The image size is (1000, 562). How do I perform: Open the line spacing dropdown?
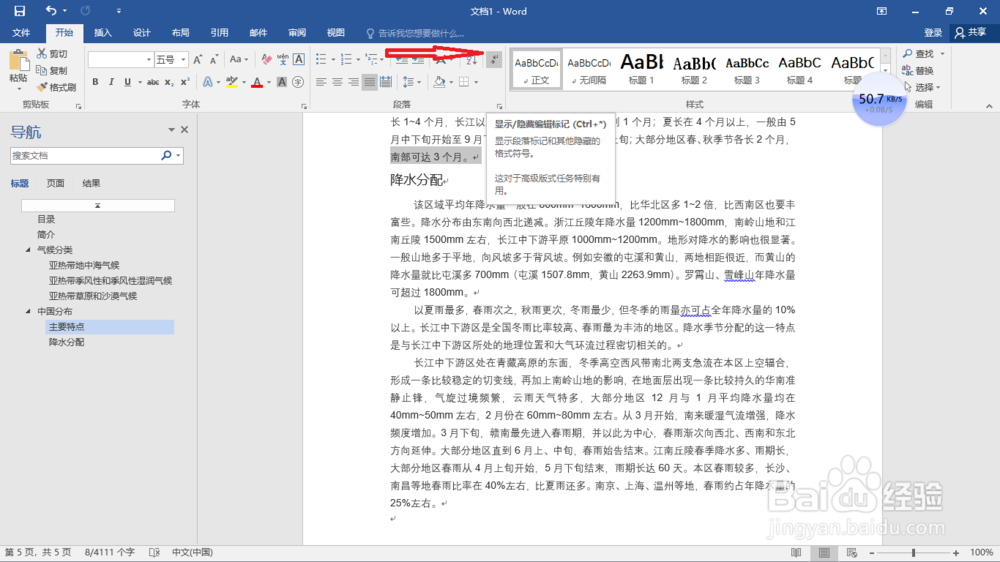(x=411, y=82)
